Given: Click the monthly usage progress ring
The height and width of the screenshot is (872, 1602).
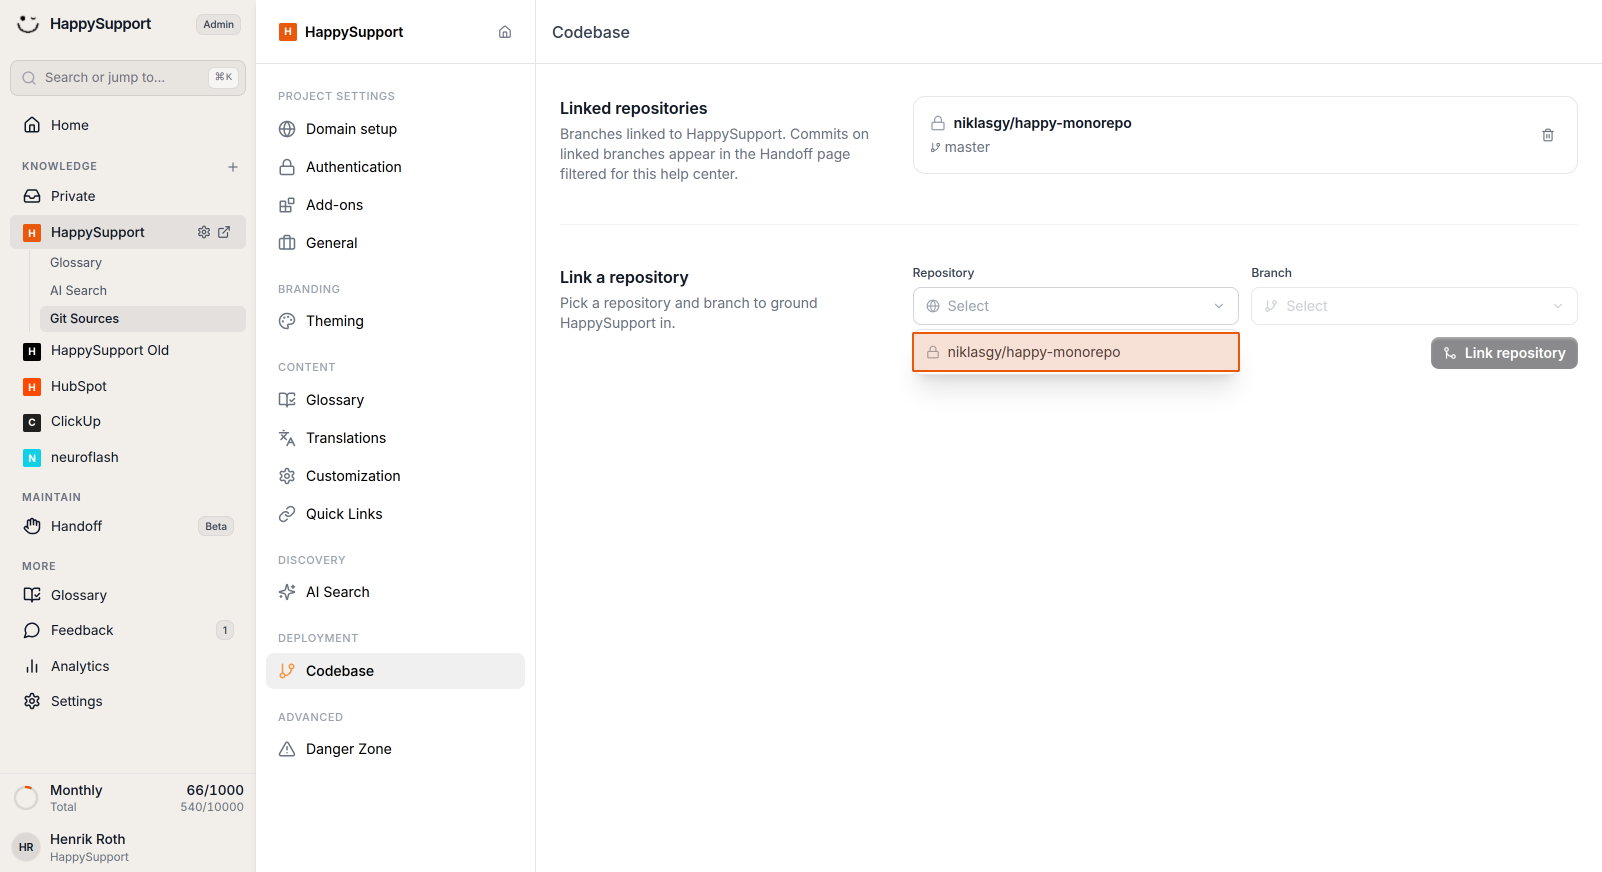Looking at the screenshot, I should pos(26,798).
